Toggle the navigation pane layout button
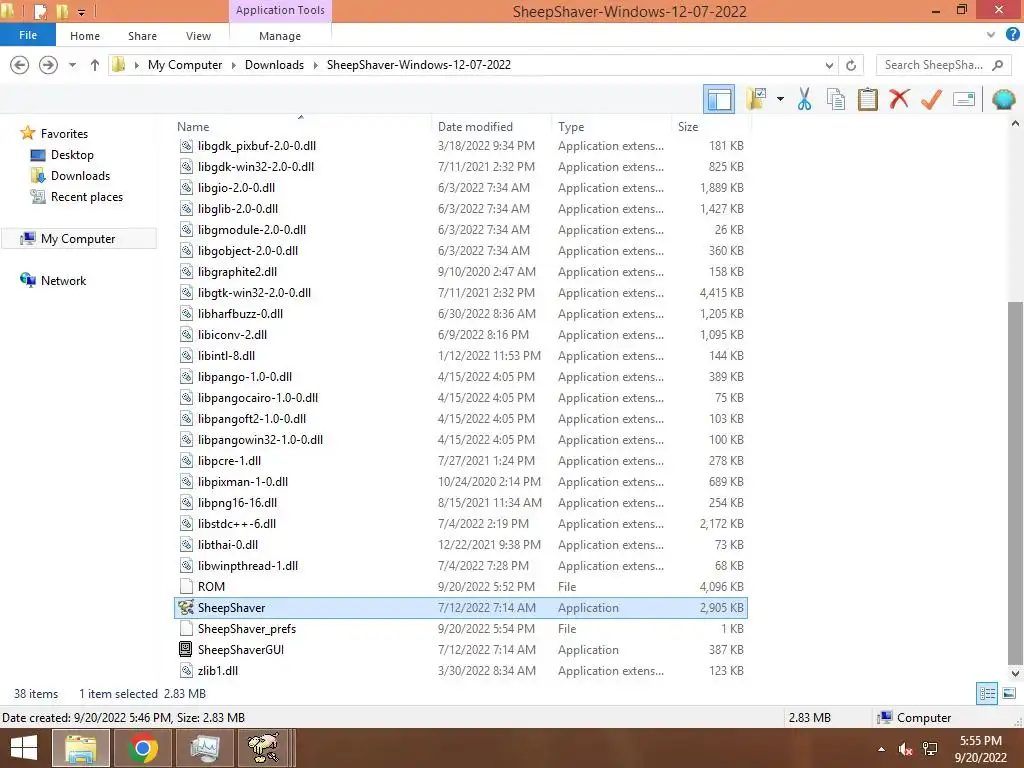This screenshot has width=1024, height=768. point(718,99)
